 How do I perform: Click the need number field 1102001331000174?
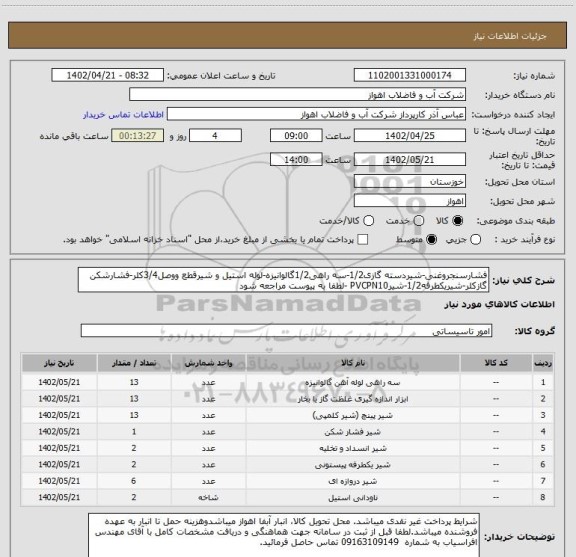click(410, 75)
